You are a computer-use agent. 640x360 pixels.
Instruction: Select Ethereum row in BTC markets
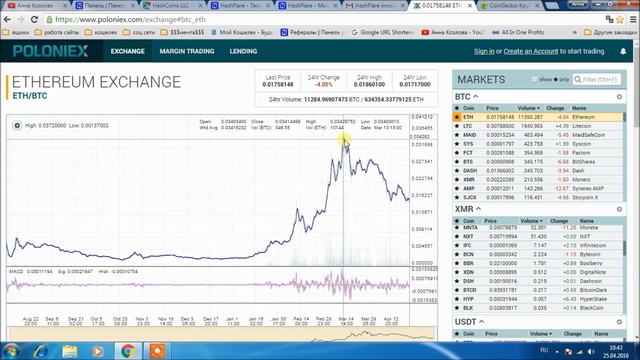tap(538, 117)
